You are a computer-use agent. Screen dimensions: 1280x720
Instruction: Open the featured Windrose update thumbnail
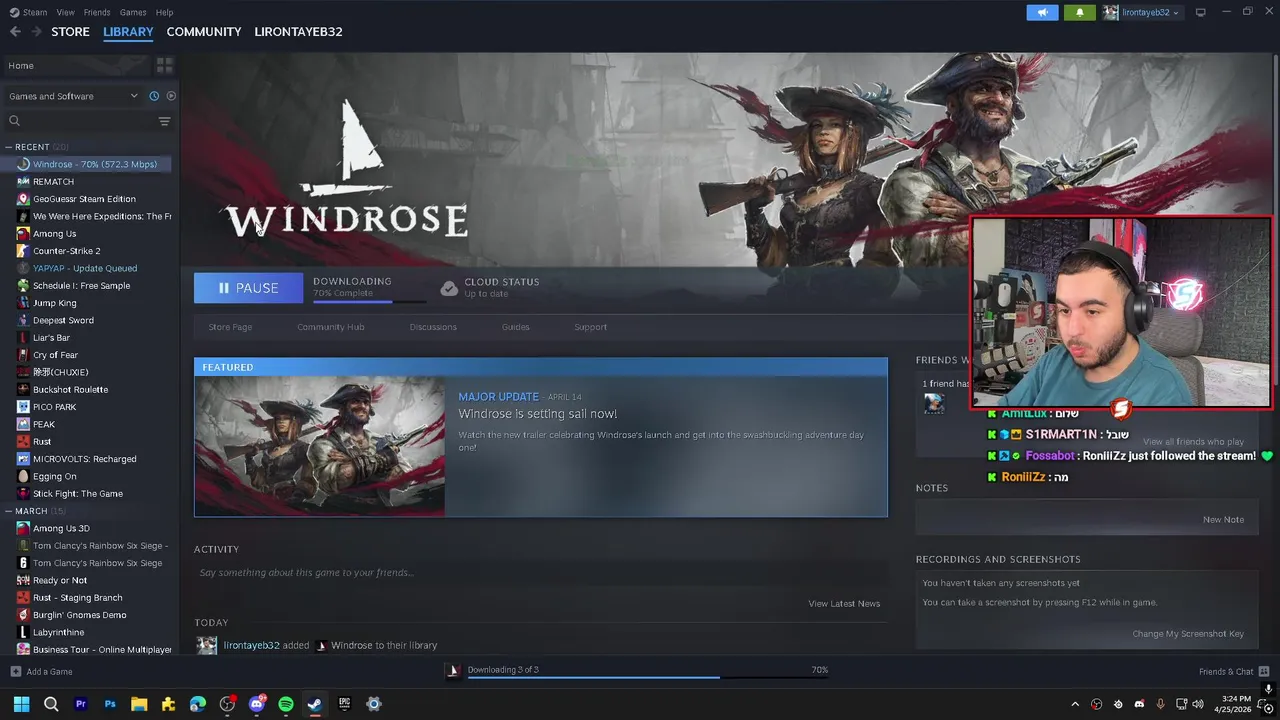(x=320, y=446)
